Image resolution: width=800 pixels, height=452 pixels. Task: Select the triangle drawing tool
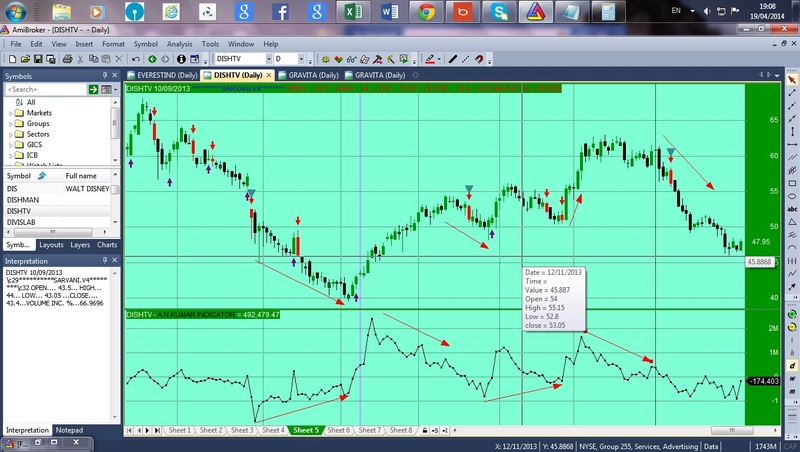[792, 222]
